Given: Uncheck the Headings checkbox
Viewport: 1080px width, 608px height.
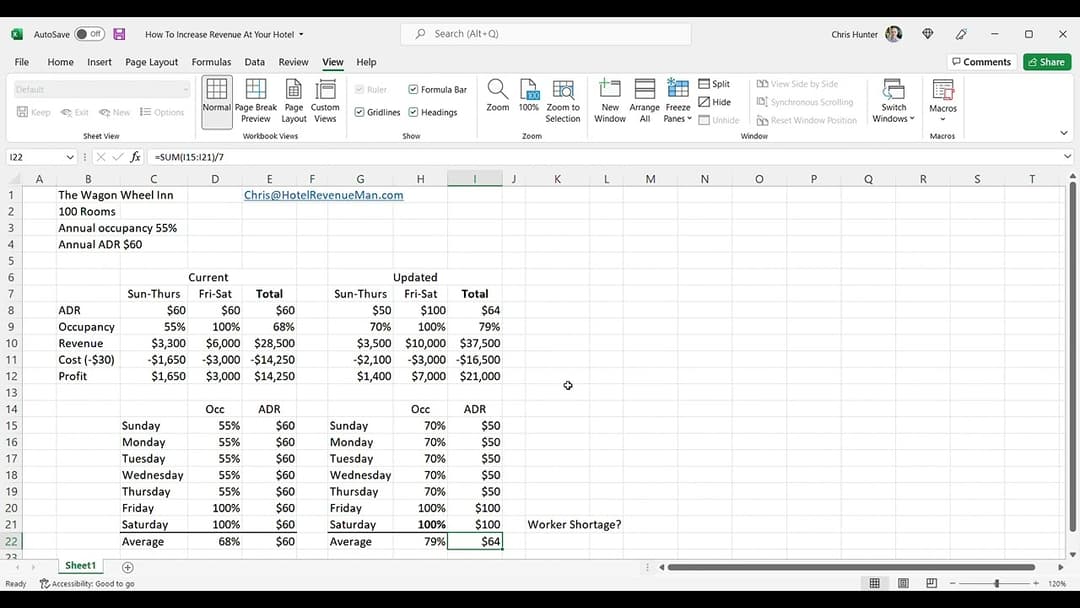Looking at the screenshot, I should pos(413,112).
